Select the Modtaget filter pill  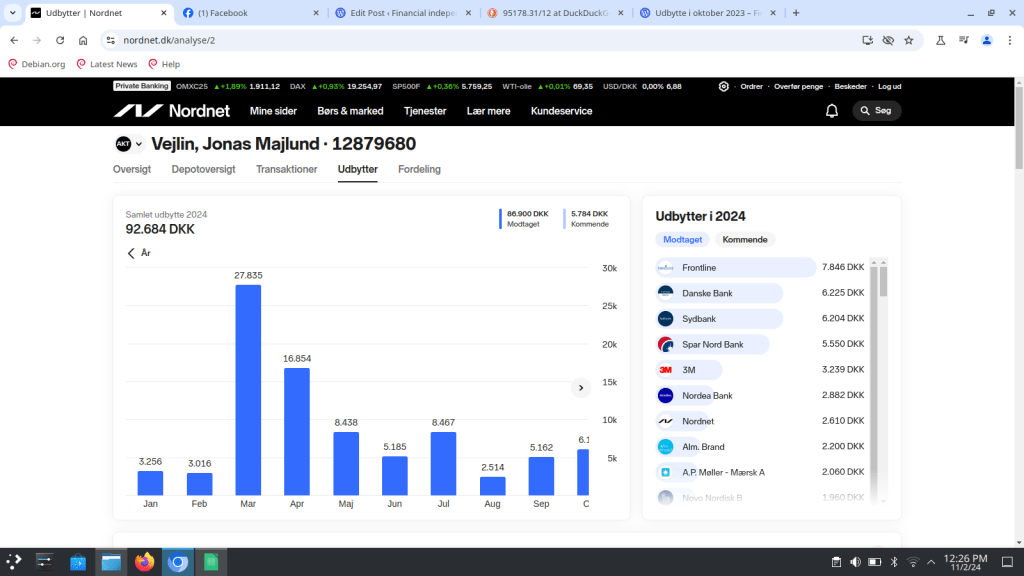(x=683, y=240)
